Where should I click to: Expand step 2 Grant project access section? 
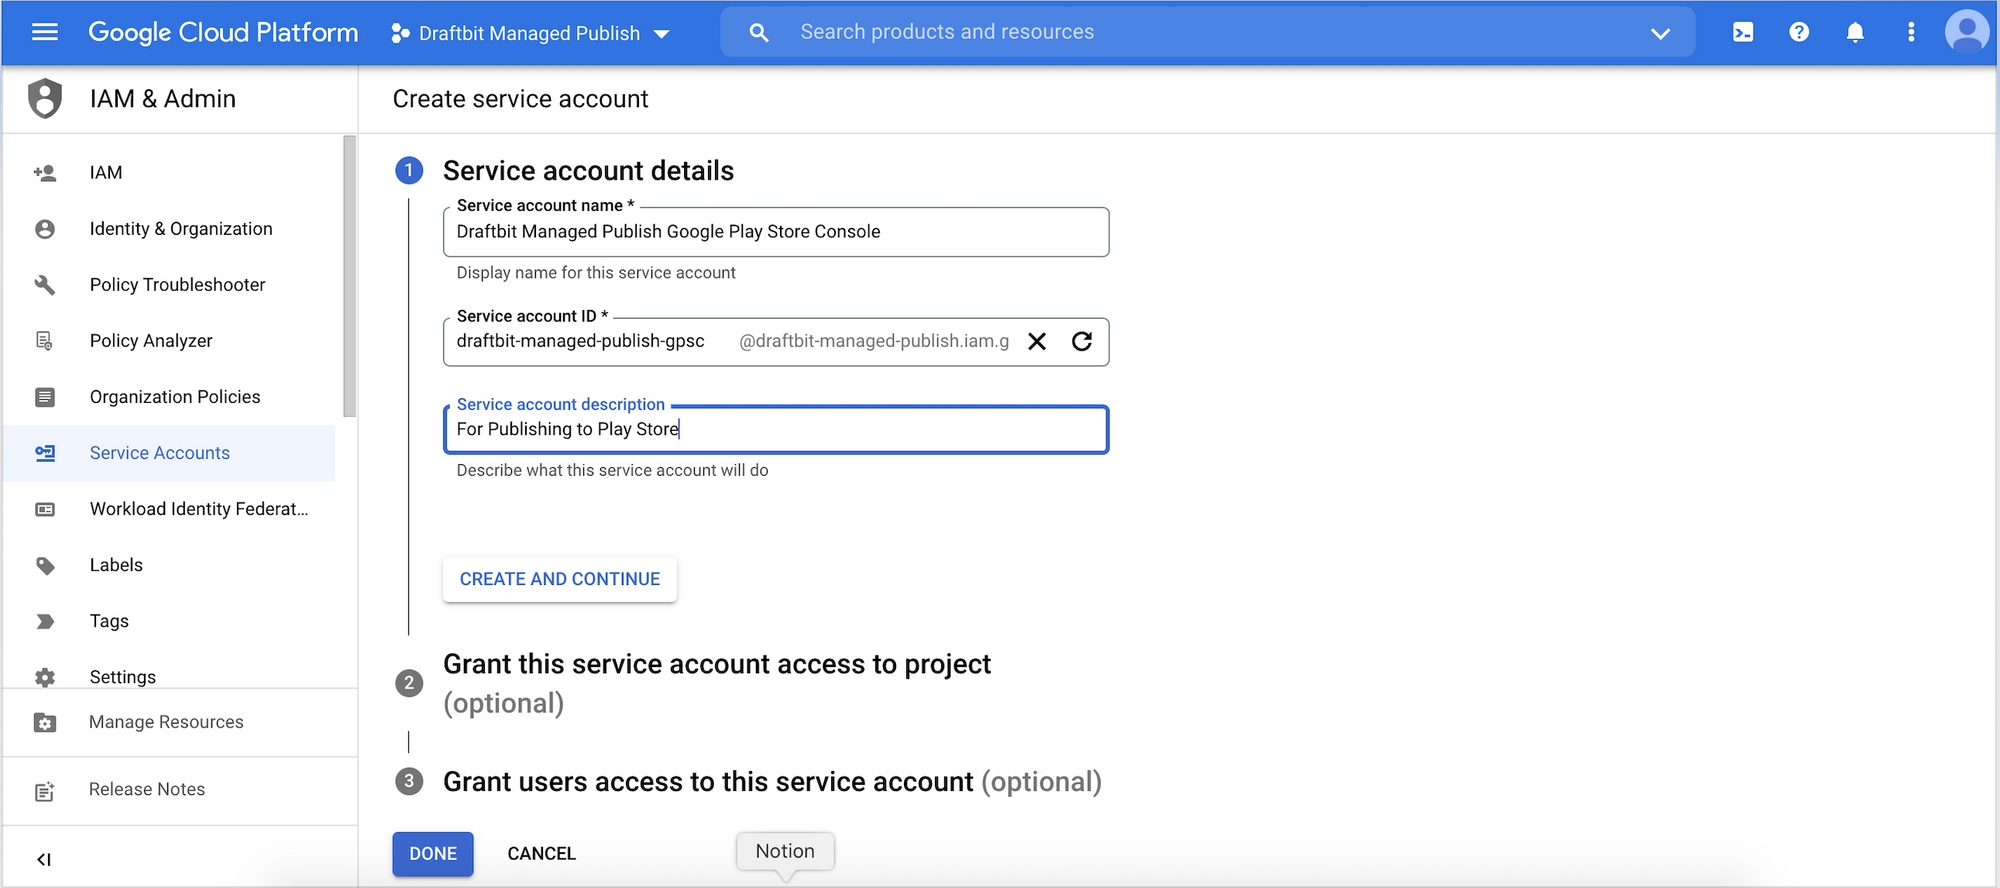coord(716,683)
